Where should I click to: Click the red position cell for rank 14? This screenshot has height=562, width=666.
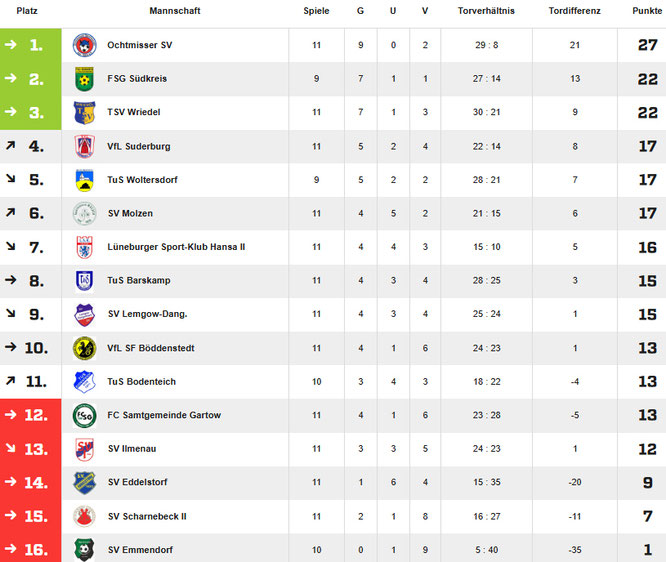(x=30, y=482)
